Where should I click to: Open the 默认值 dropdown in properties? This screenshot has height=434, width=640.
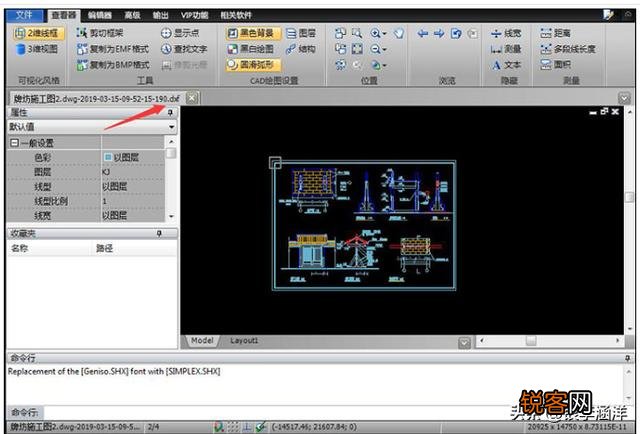[x=171, y=127]
